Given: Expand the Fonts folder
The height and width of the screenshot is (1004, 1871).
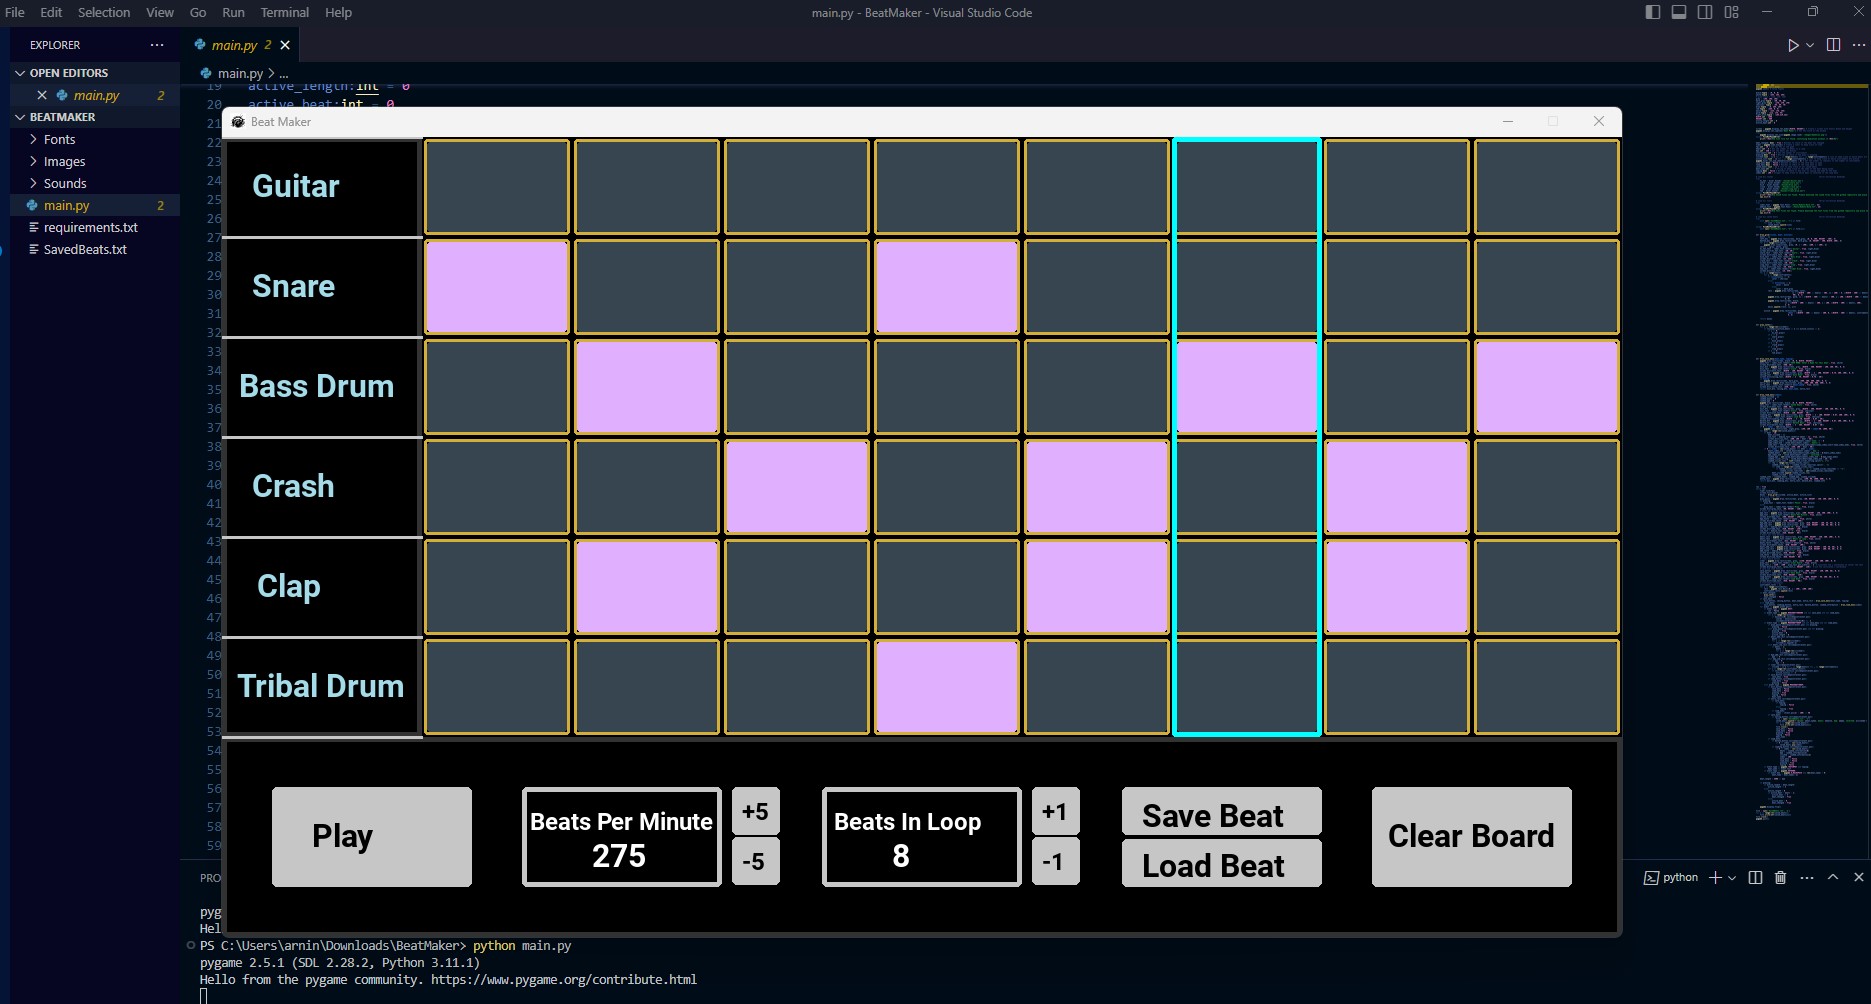Looking at the screenshot, I should point(59,139).
